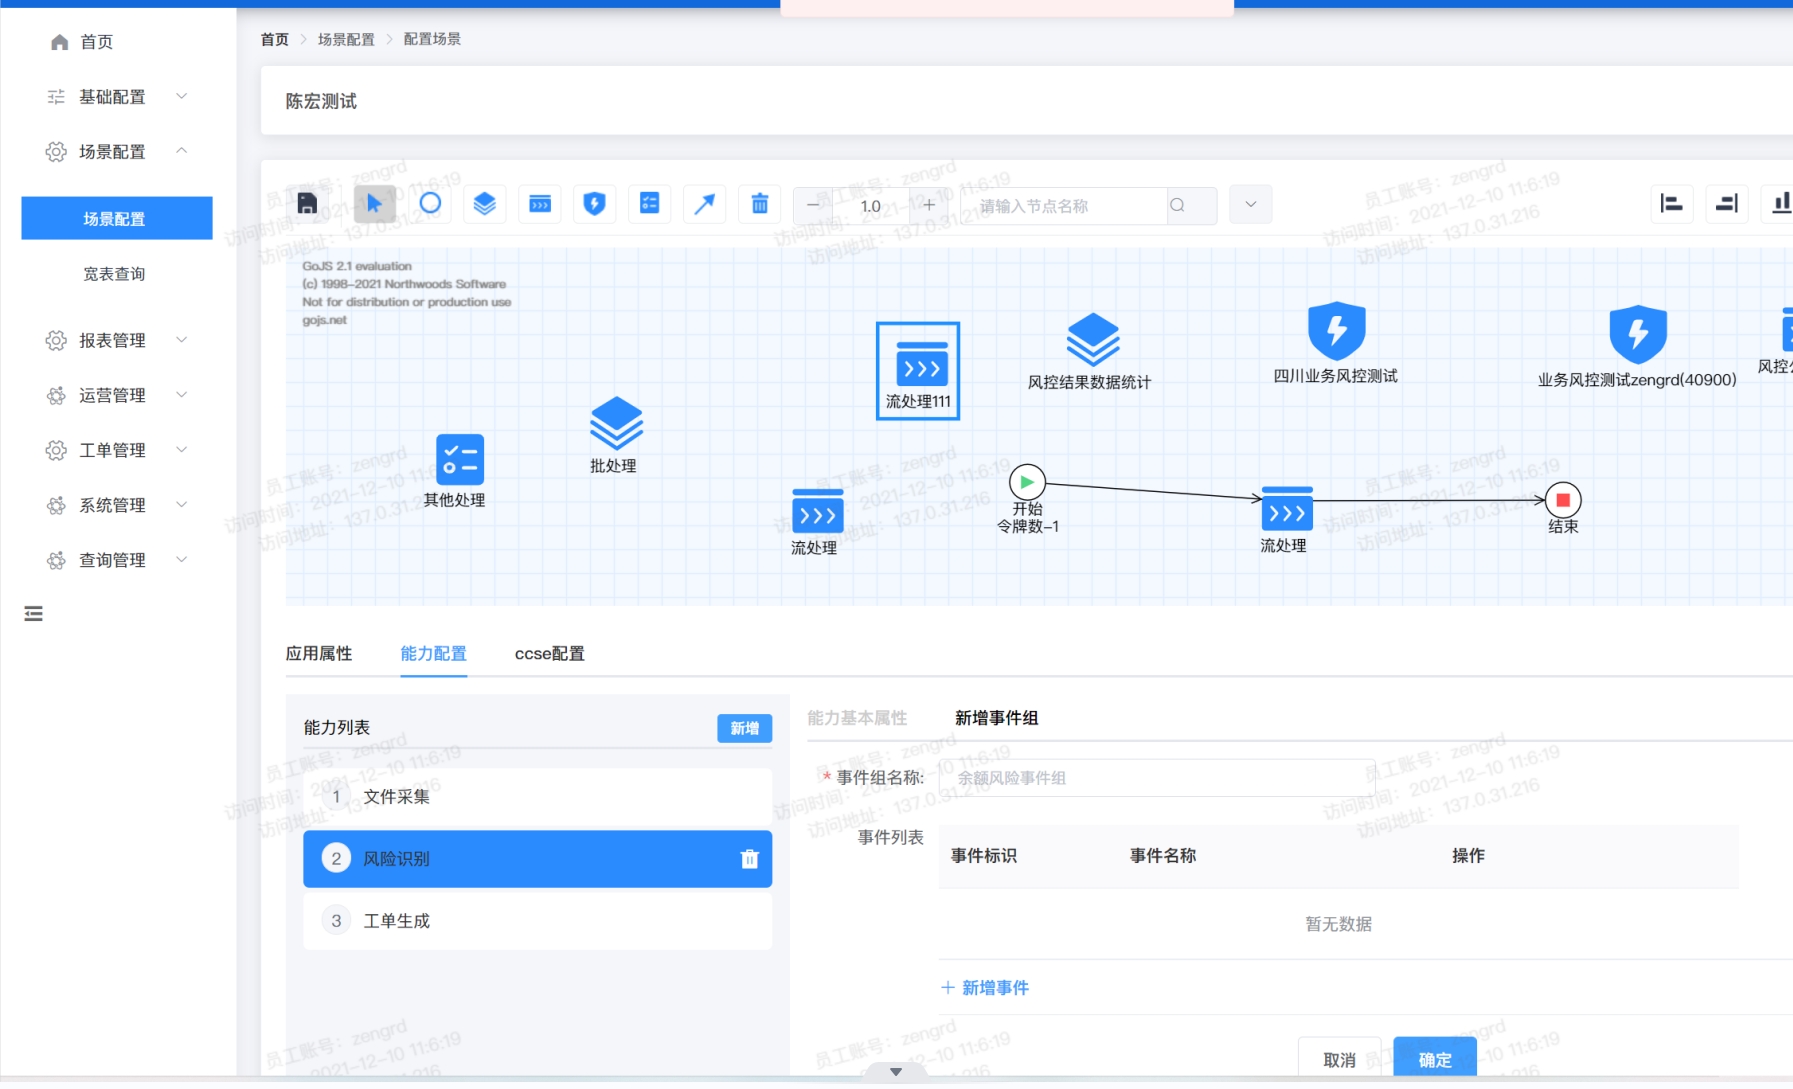
Task: Decrease zoom with minus button
Action: click(x=813, y=205)
